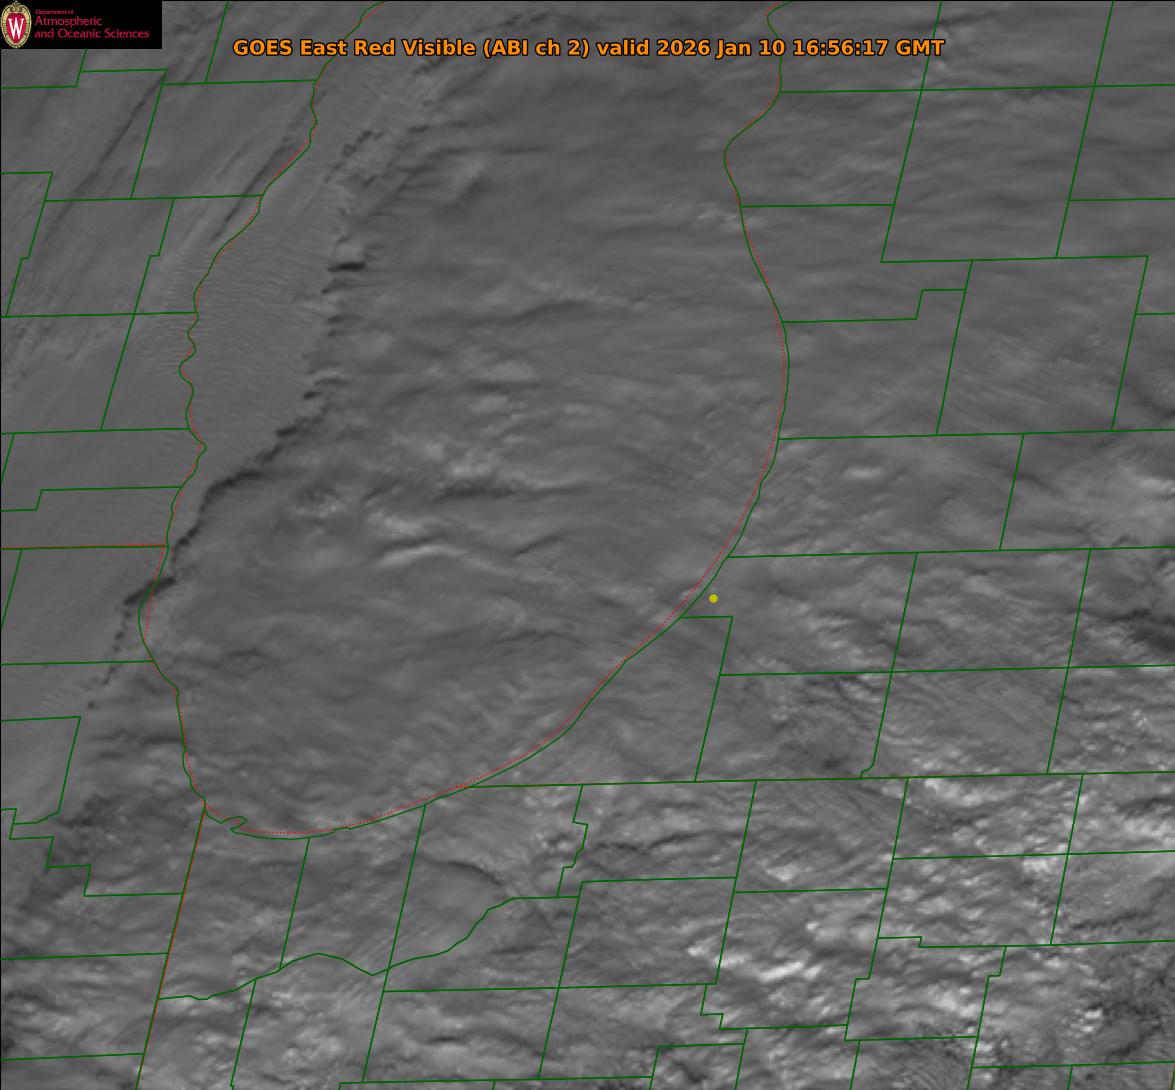Click the University of Wisconsin W crest logo

tap(17, 26)
